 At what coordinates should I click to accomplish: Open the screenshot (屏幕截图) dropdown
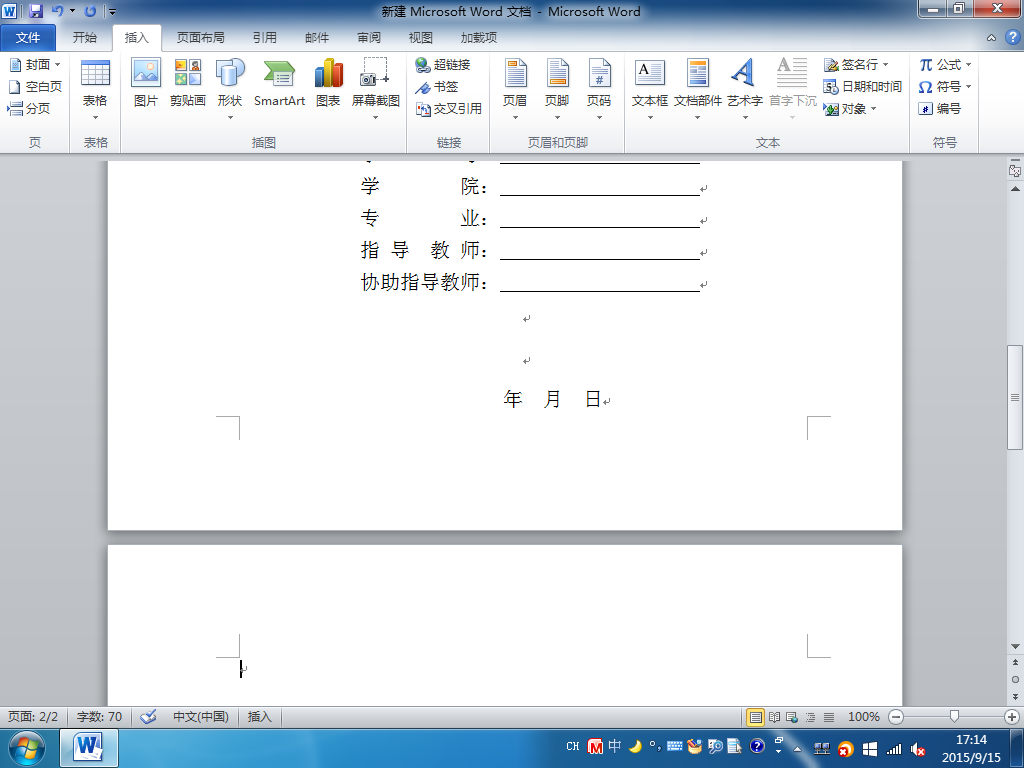(x=376, y=89)
